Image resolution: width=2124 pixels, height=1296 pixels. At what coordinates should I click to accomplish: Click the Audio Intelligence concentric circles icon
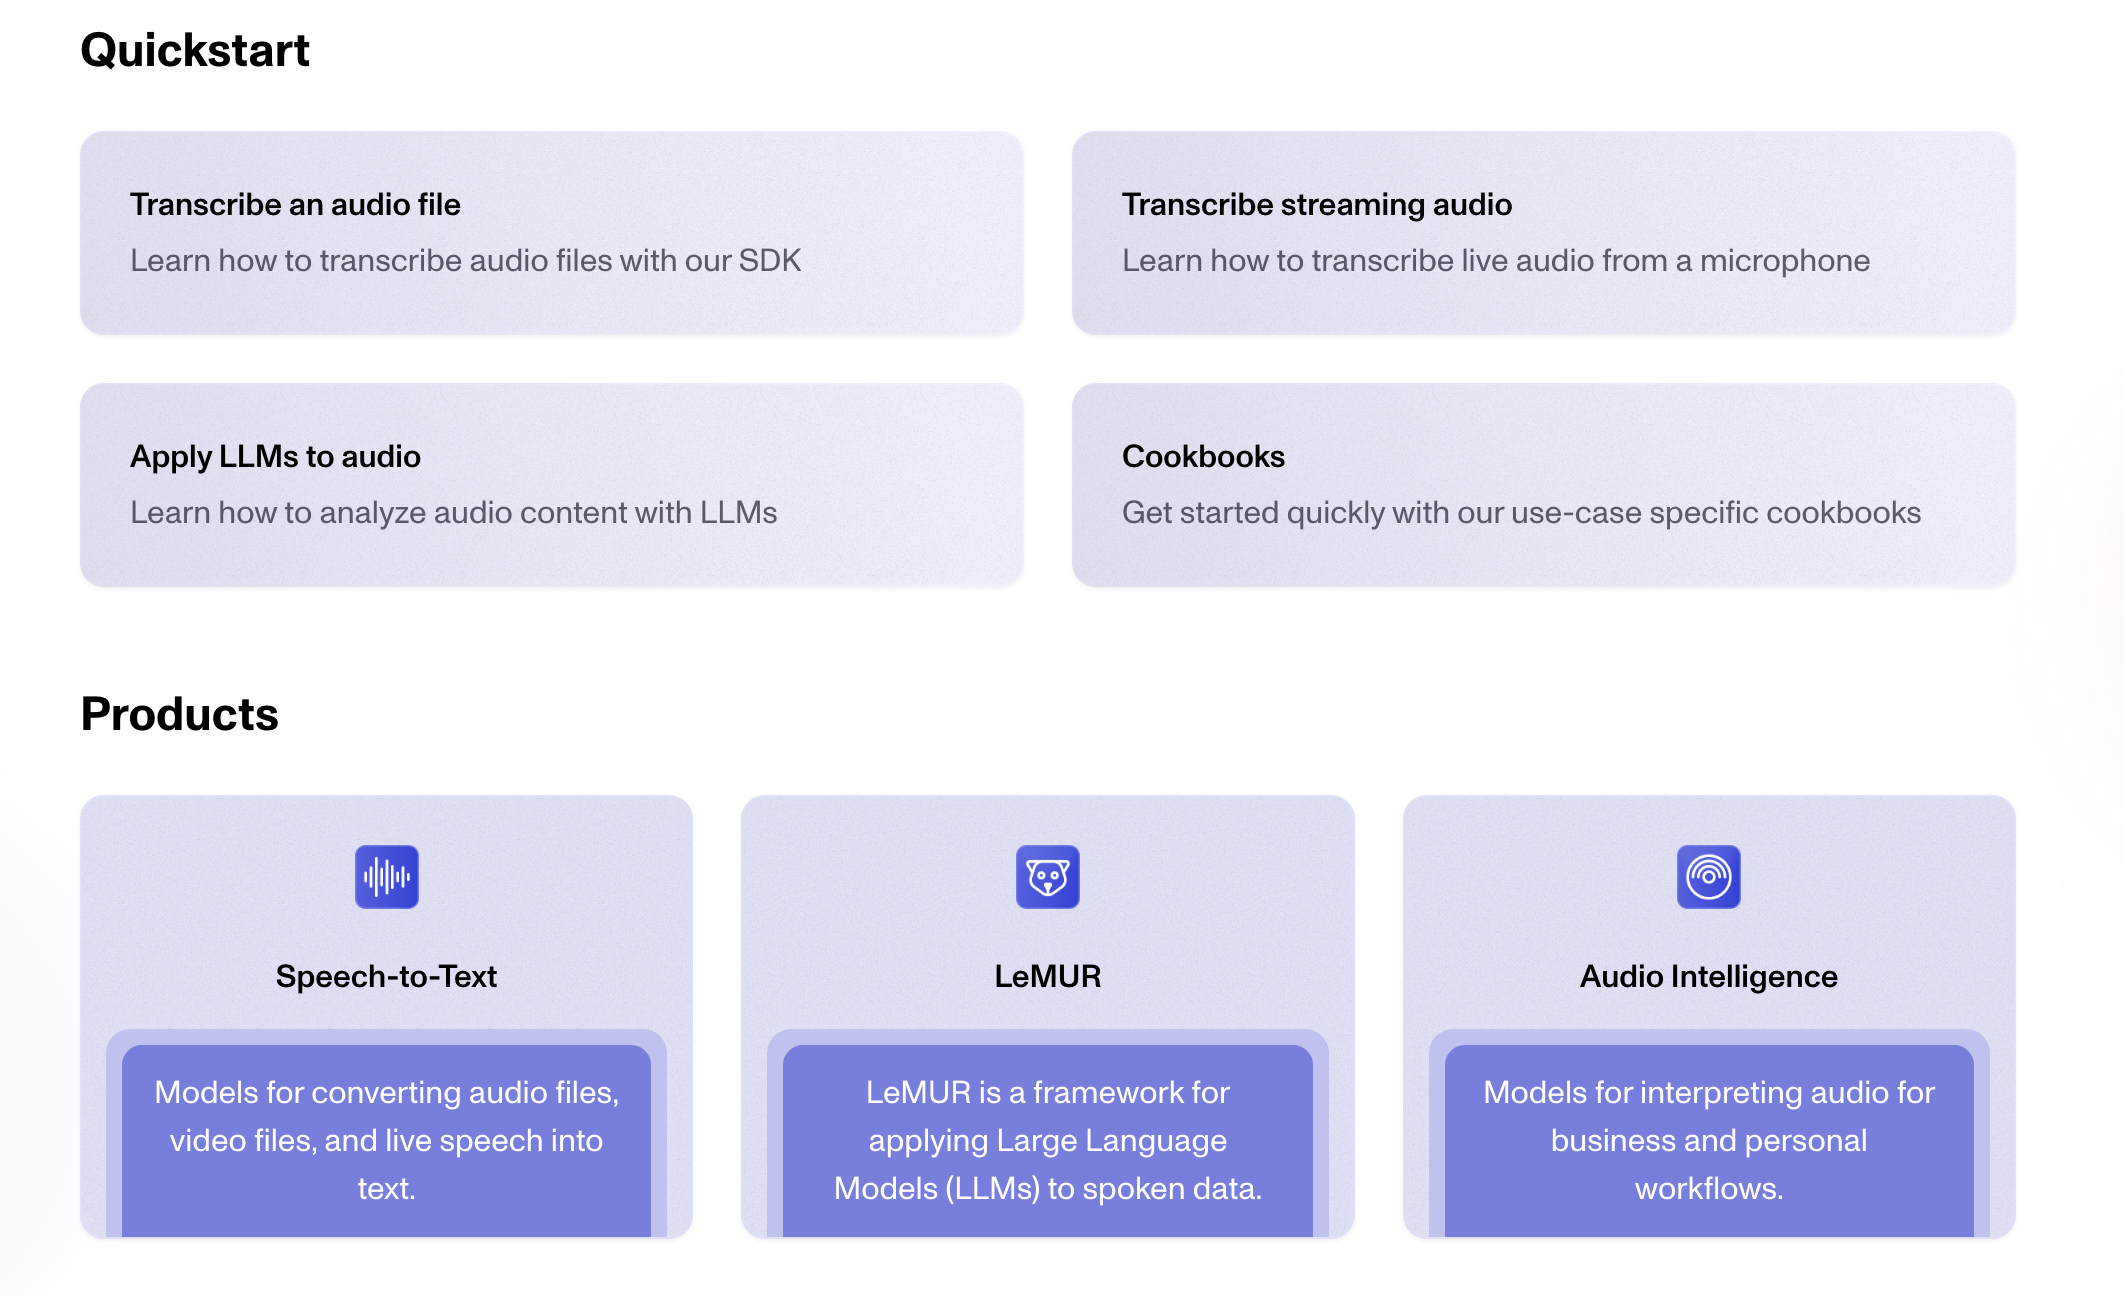tap(1708, 877)
